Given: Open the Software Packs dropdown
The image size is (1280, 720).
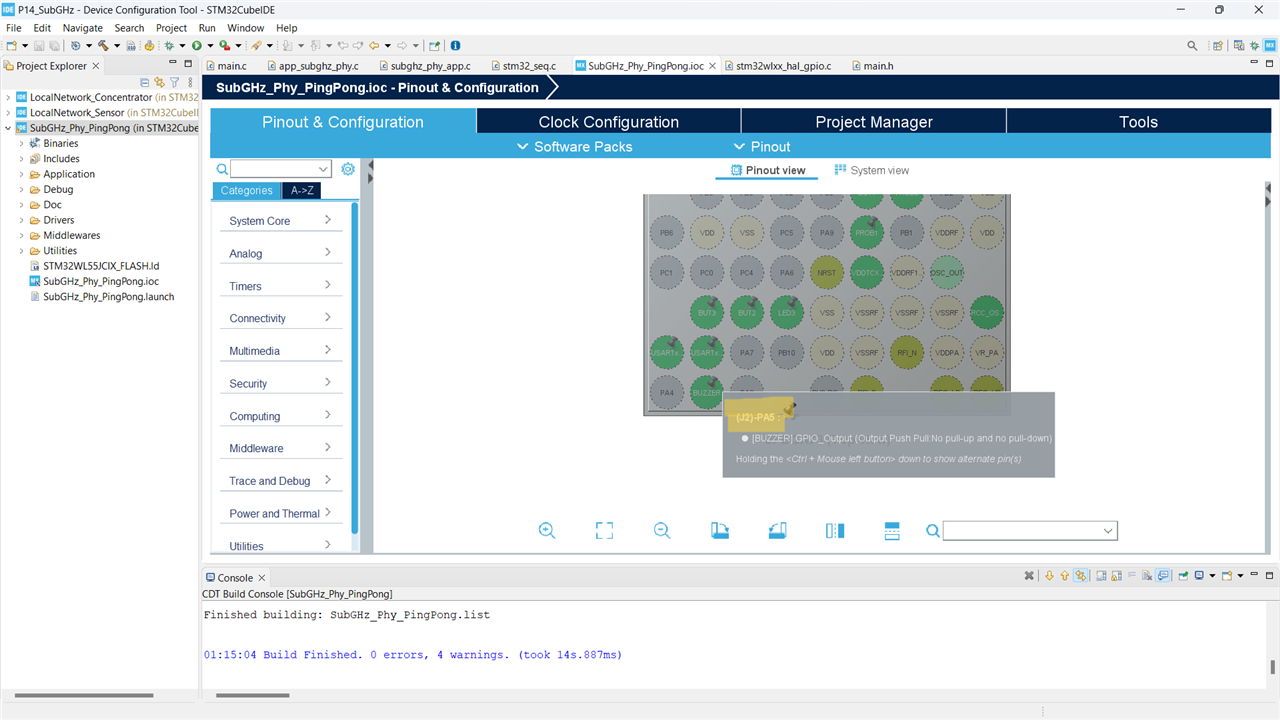Looking at the screenshot, I should [x=574, y=147].
